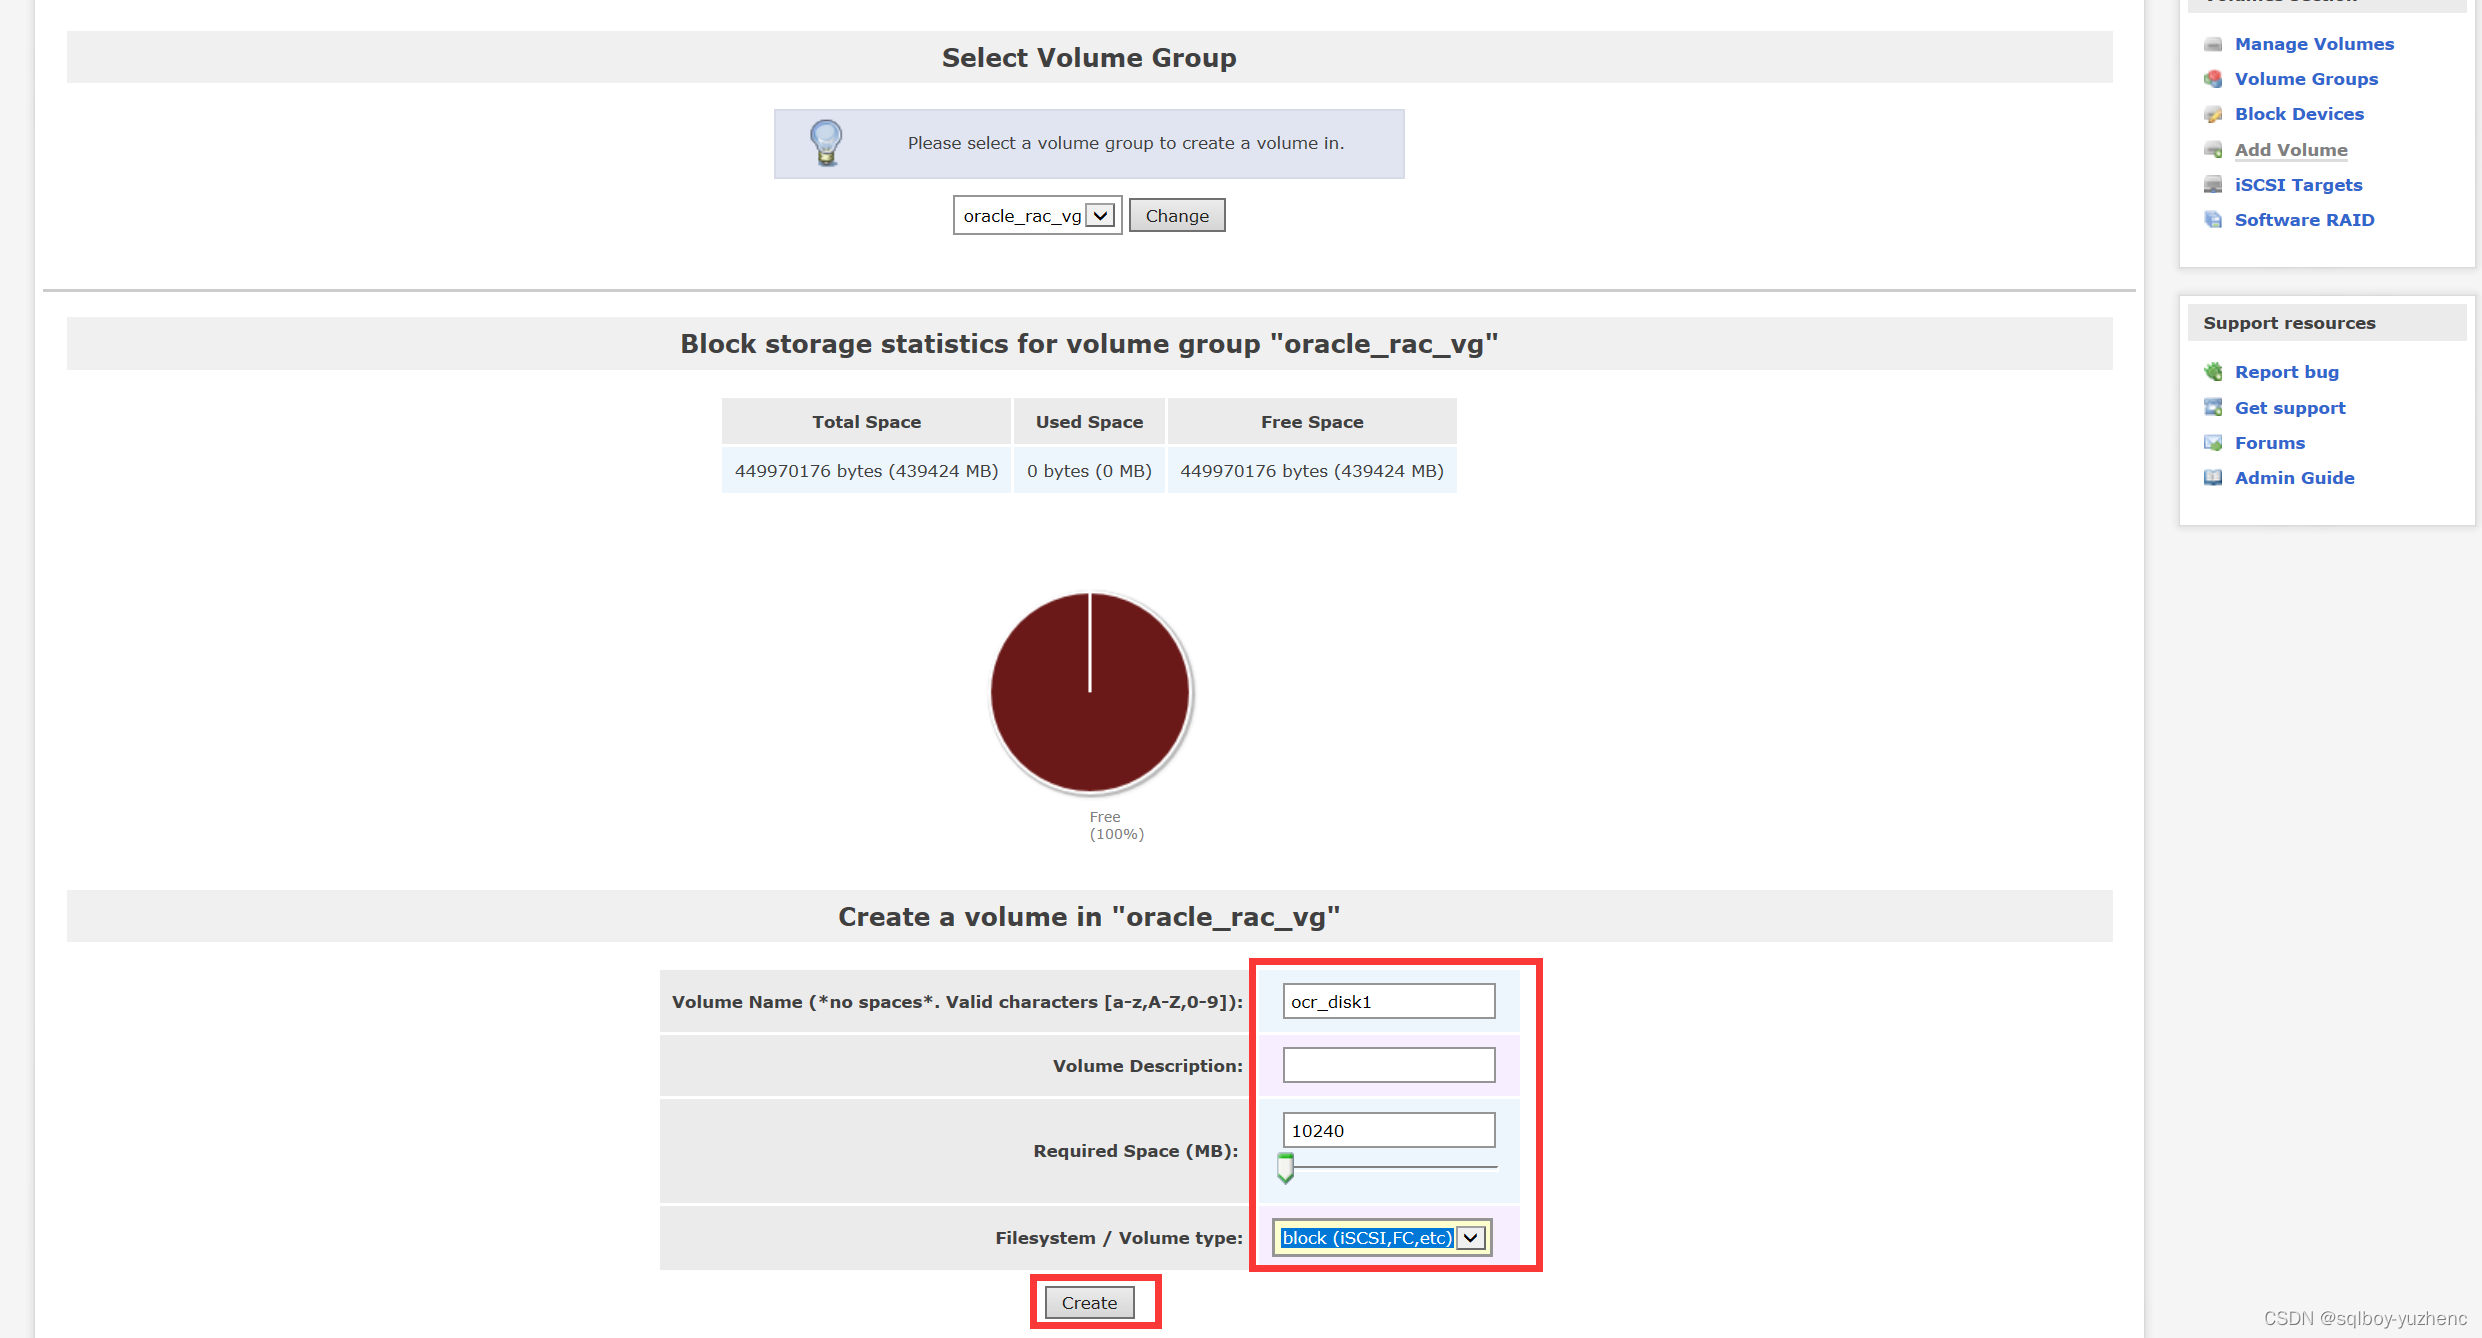Image resolution: width=2482 pixels, height=1338 pixels.
Task: Expand the oracle_rac_vg volume group dropdown
Action: (x=1037, y=216)
